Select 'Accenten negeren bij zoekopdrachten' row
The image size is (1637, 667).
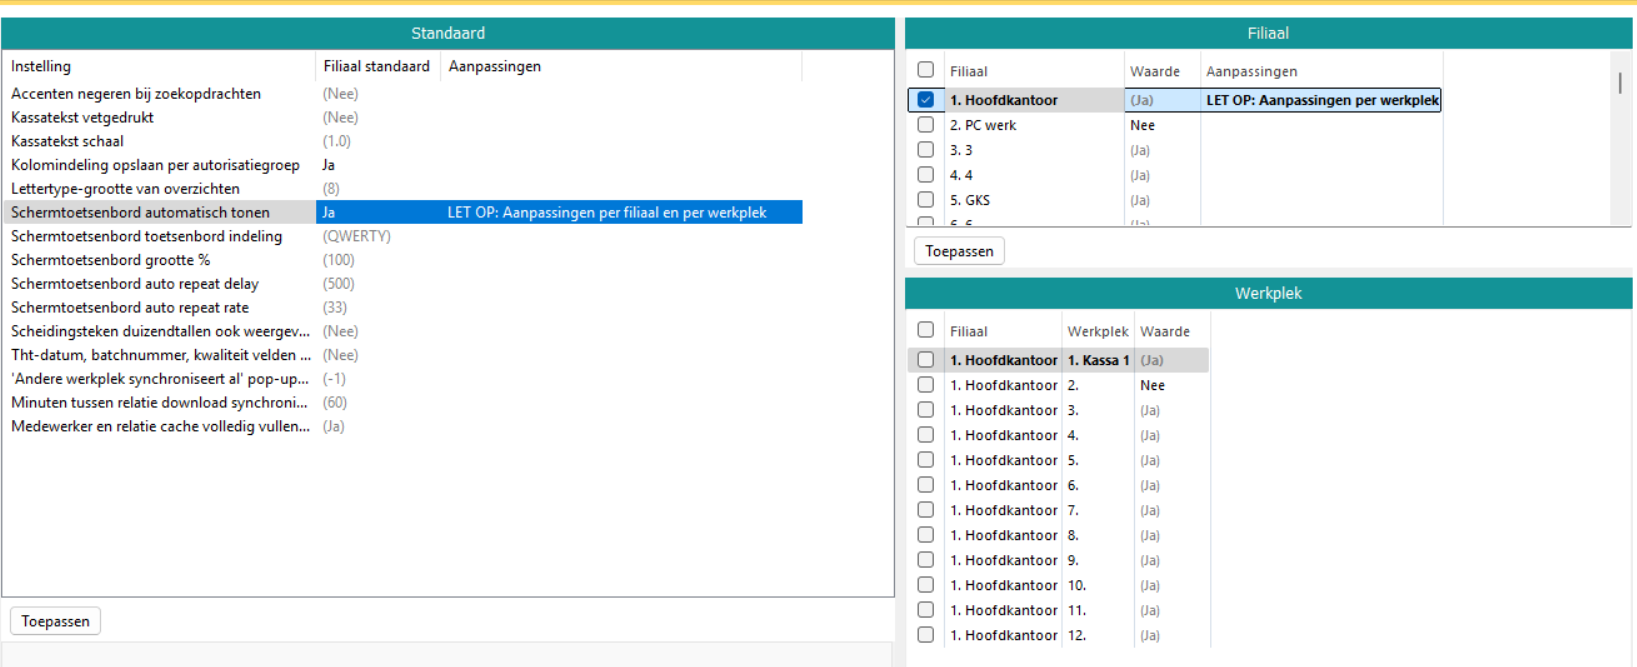[135, 93]
